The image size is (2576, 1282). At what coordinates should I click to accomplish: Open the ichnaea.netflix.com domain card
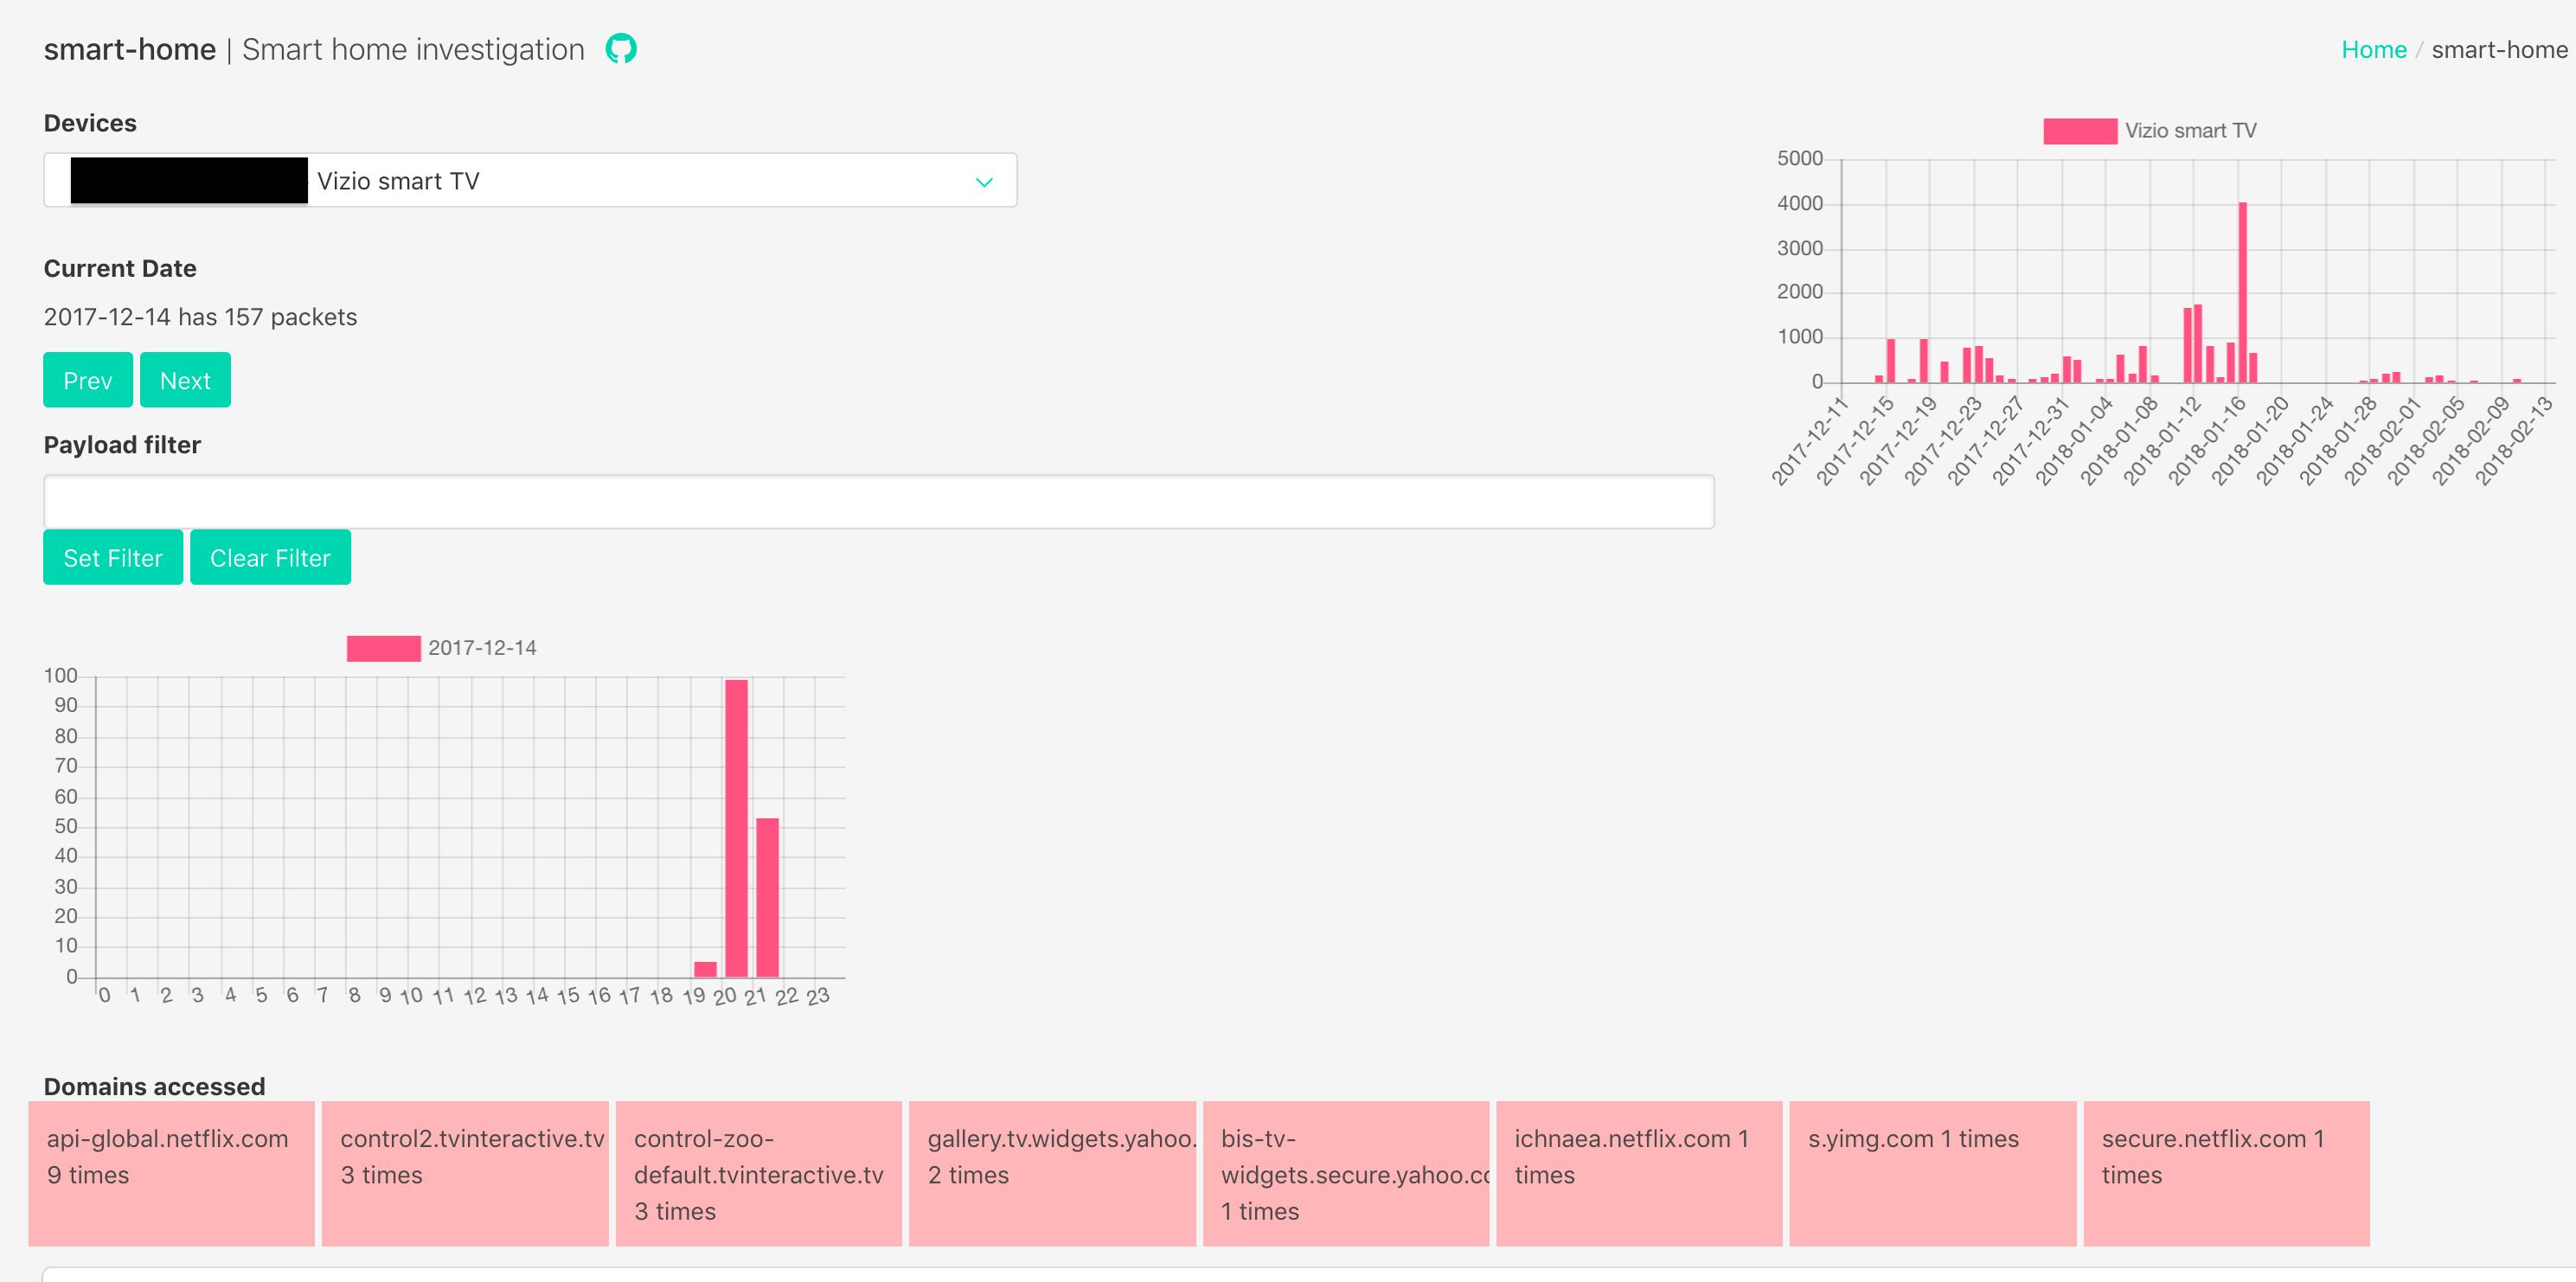1639,1174
